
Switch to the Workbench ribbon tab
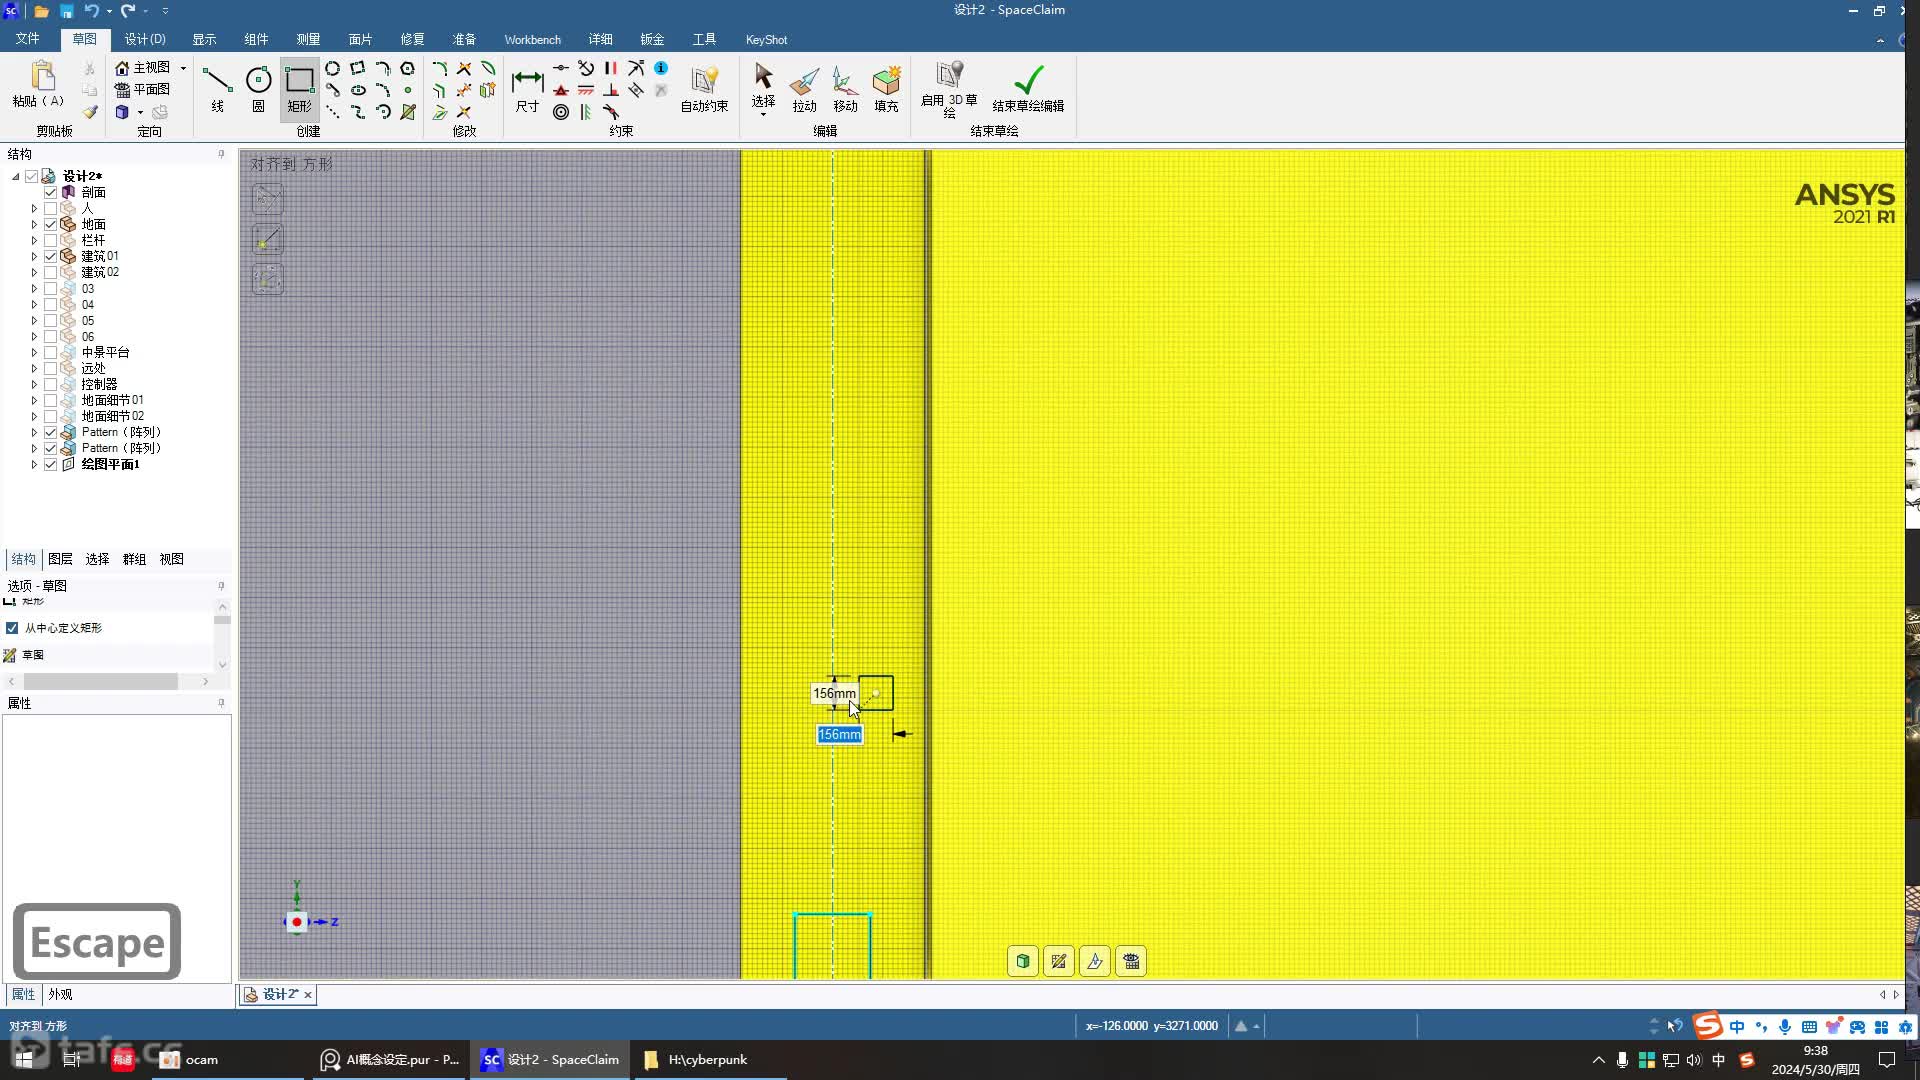[532, 39]
